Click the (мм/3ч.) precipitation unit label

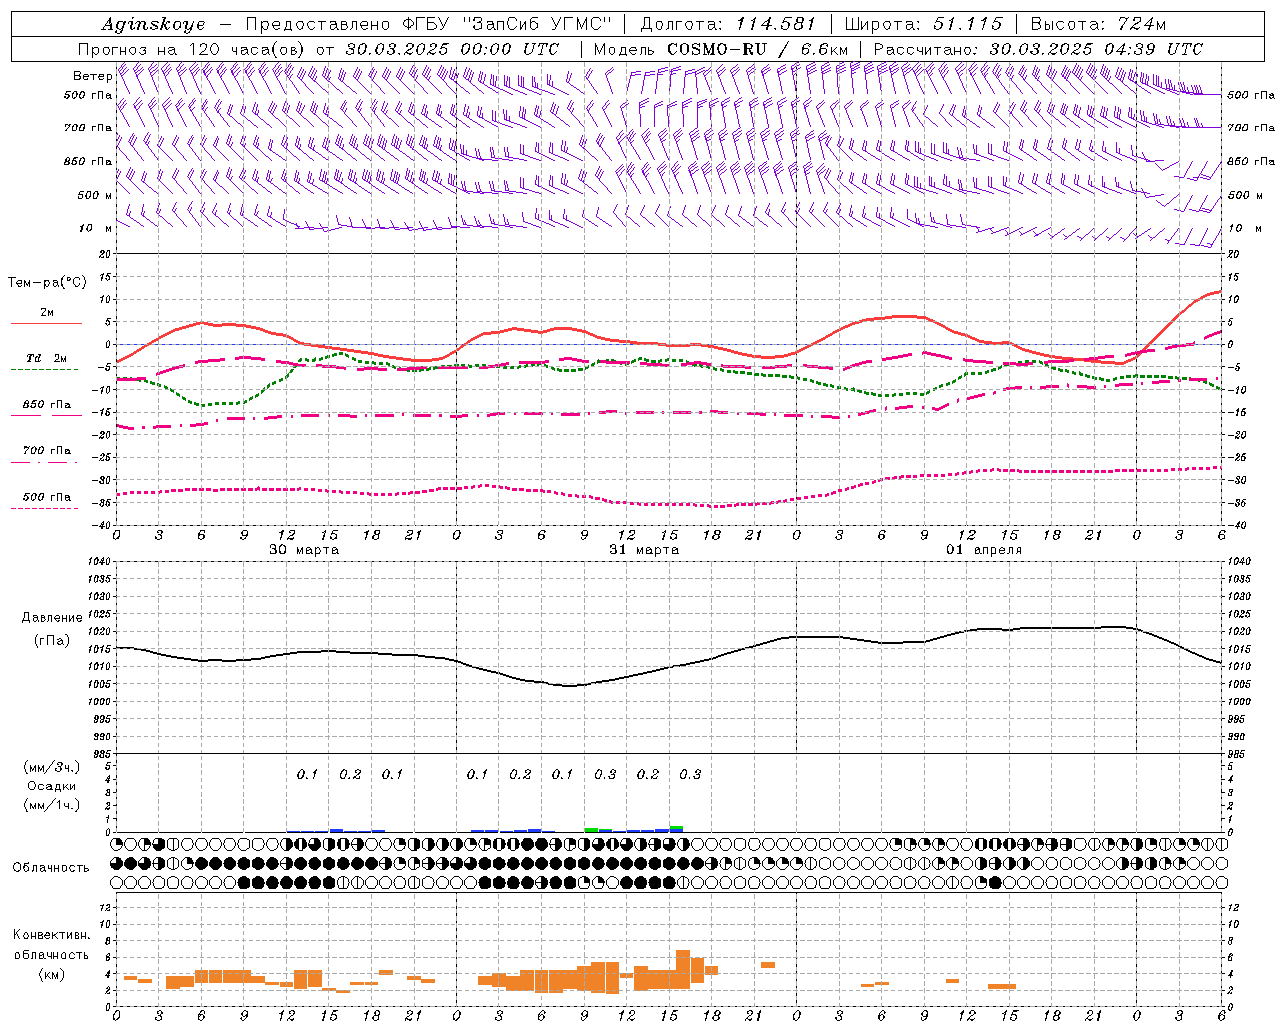pyautogui.click(x=51, y=767)
